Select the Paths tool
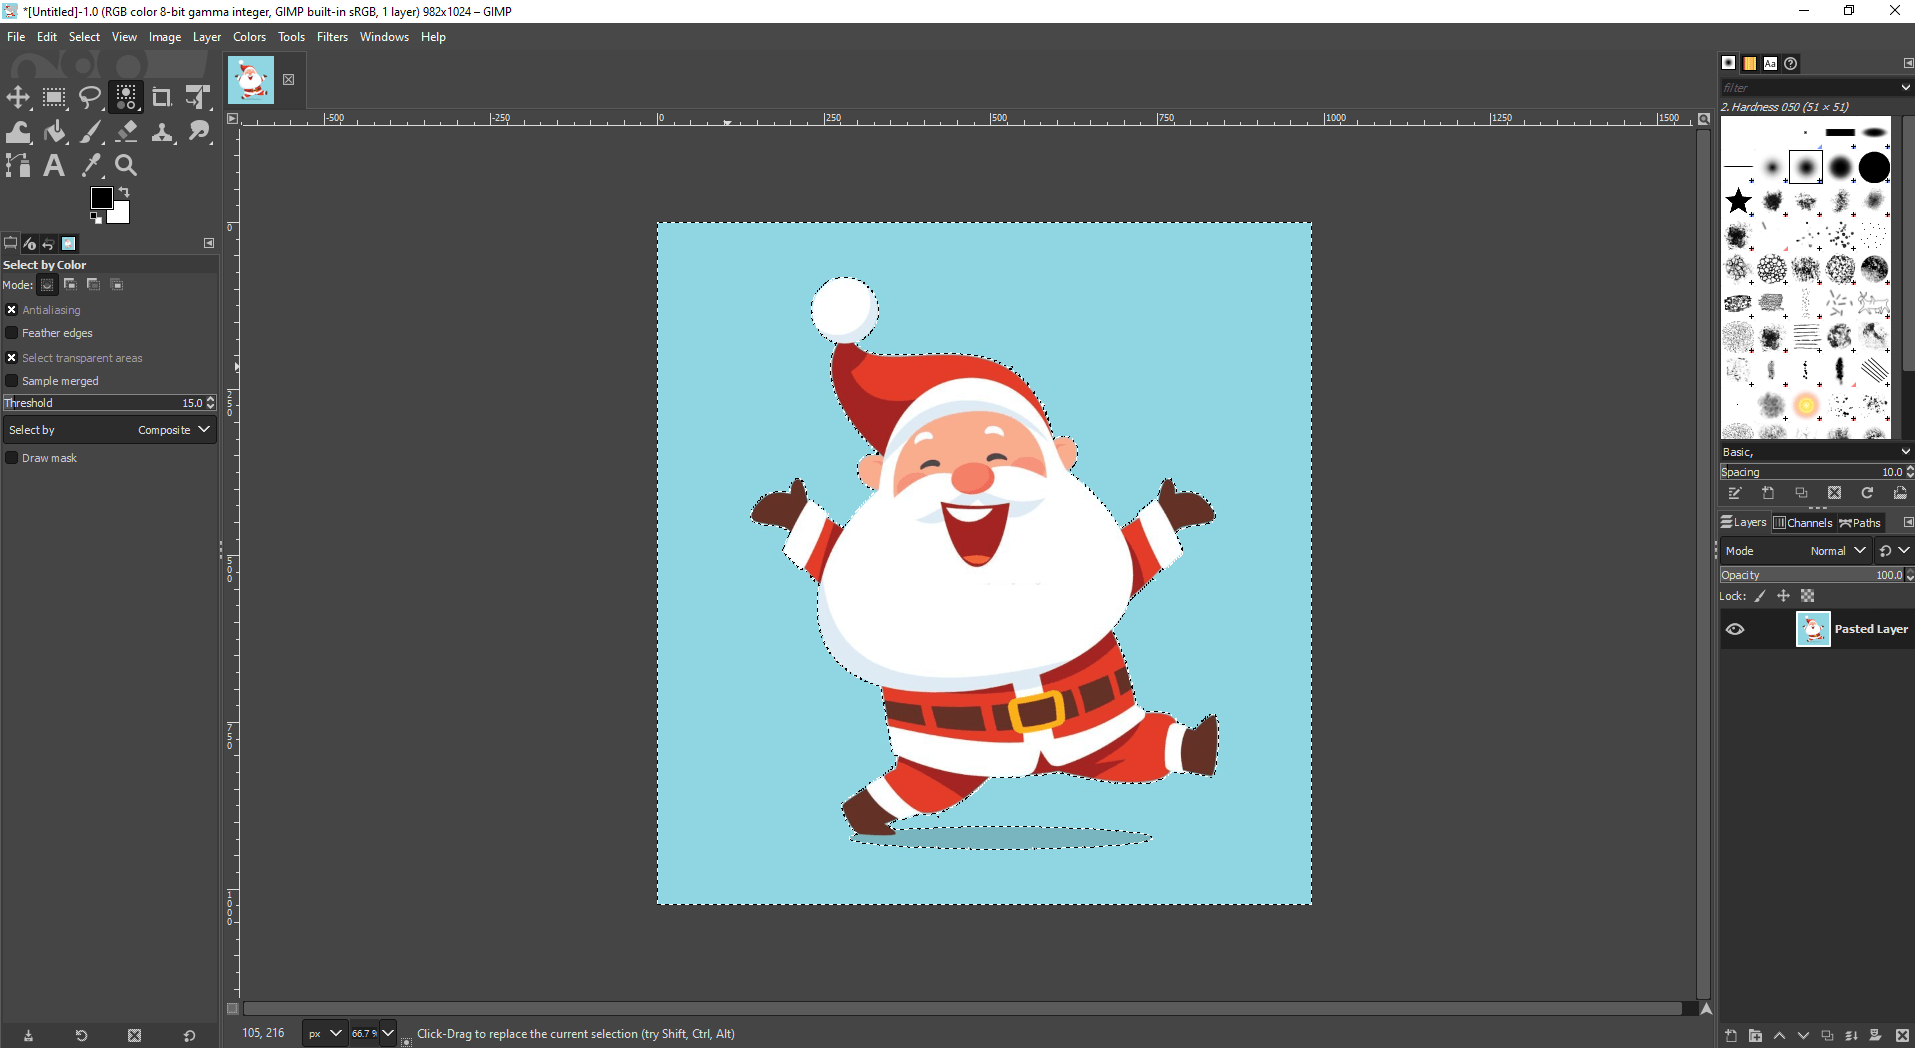The width and height of the screenshot is (1915, 1048). pyautogui.click(x=18, y=165)
